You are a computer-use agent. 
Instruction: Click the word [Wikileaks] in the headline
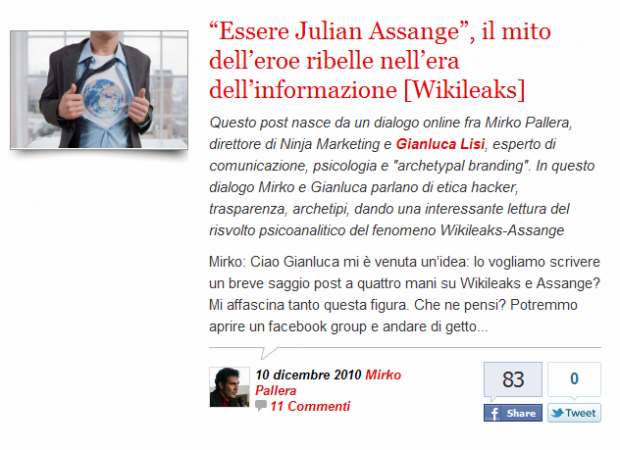pyautogui.click(x=465, y=90)
